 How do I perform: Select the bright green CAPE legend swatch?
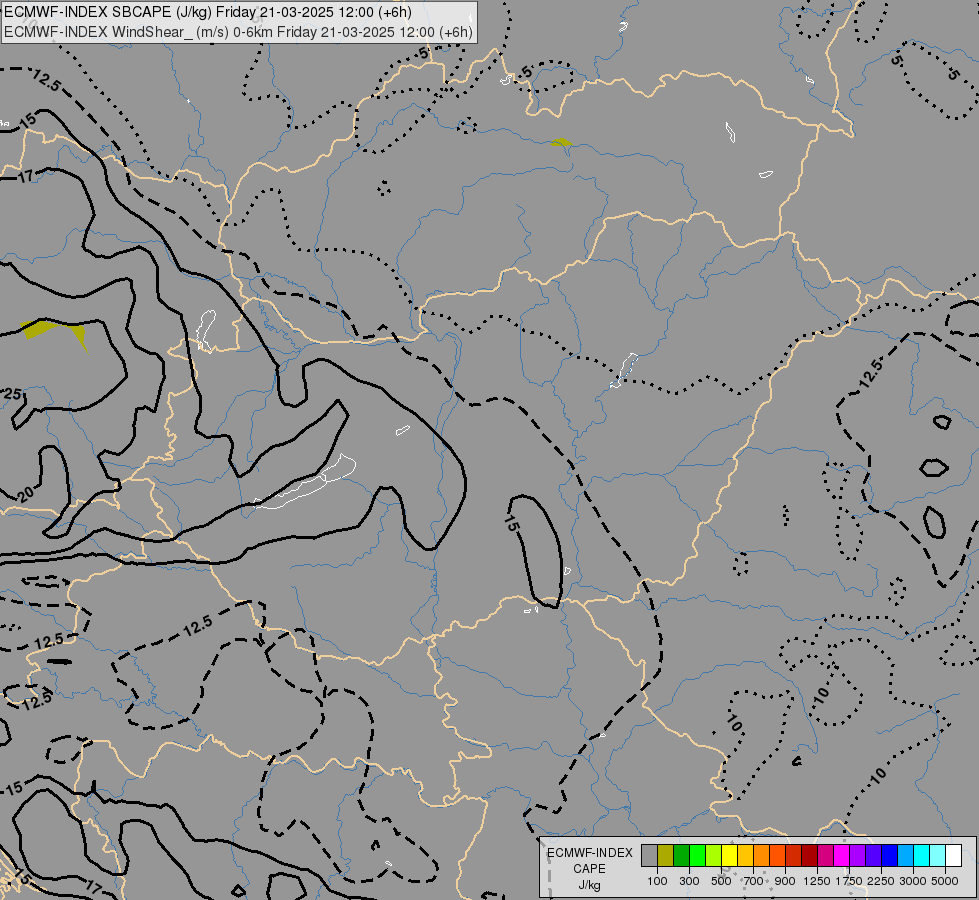point(697,856)
